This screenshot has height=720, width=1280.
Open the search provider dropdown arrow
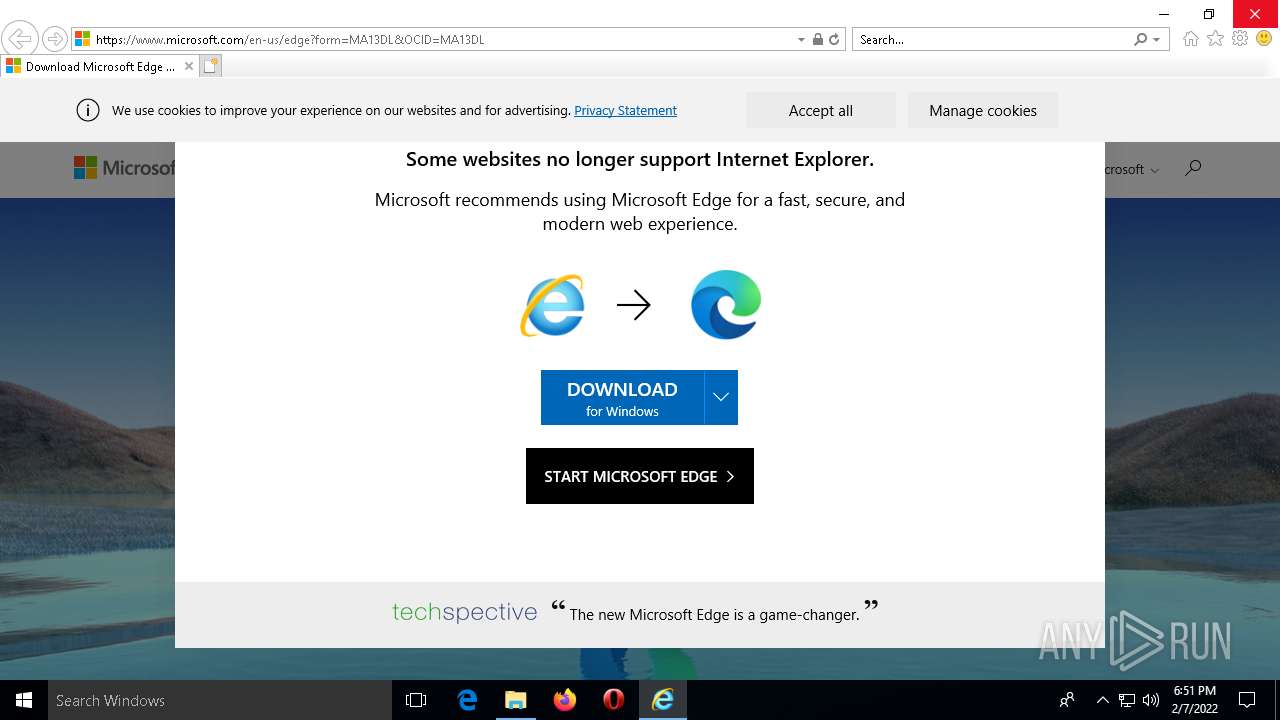tap(1157, 40)
